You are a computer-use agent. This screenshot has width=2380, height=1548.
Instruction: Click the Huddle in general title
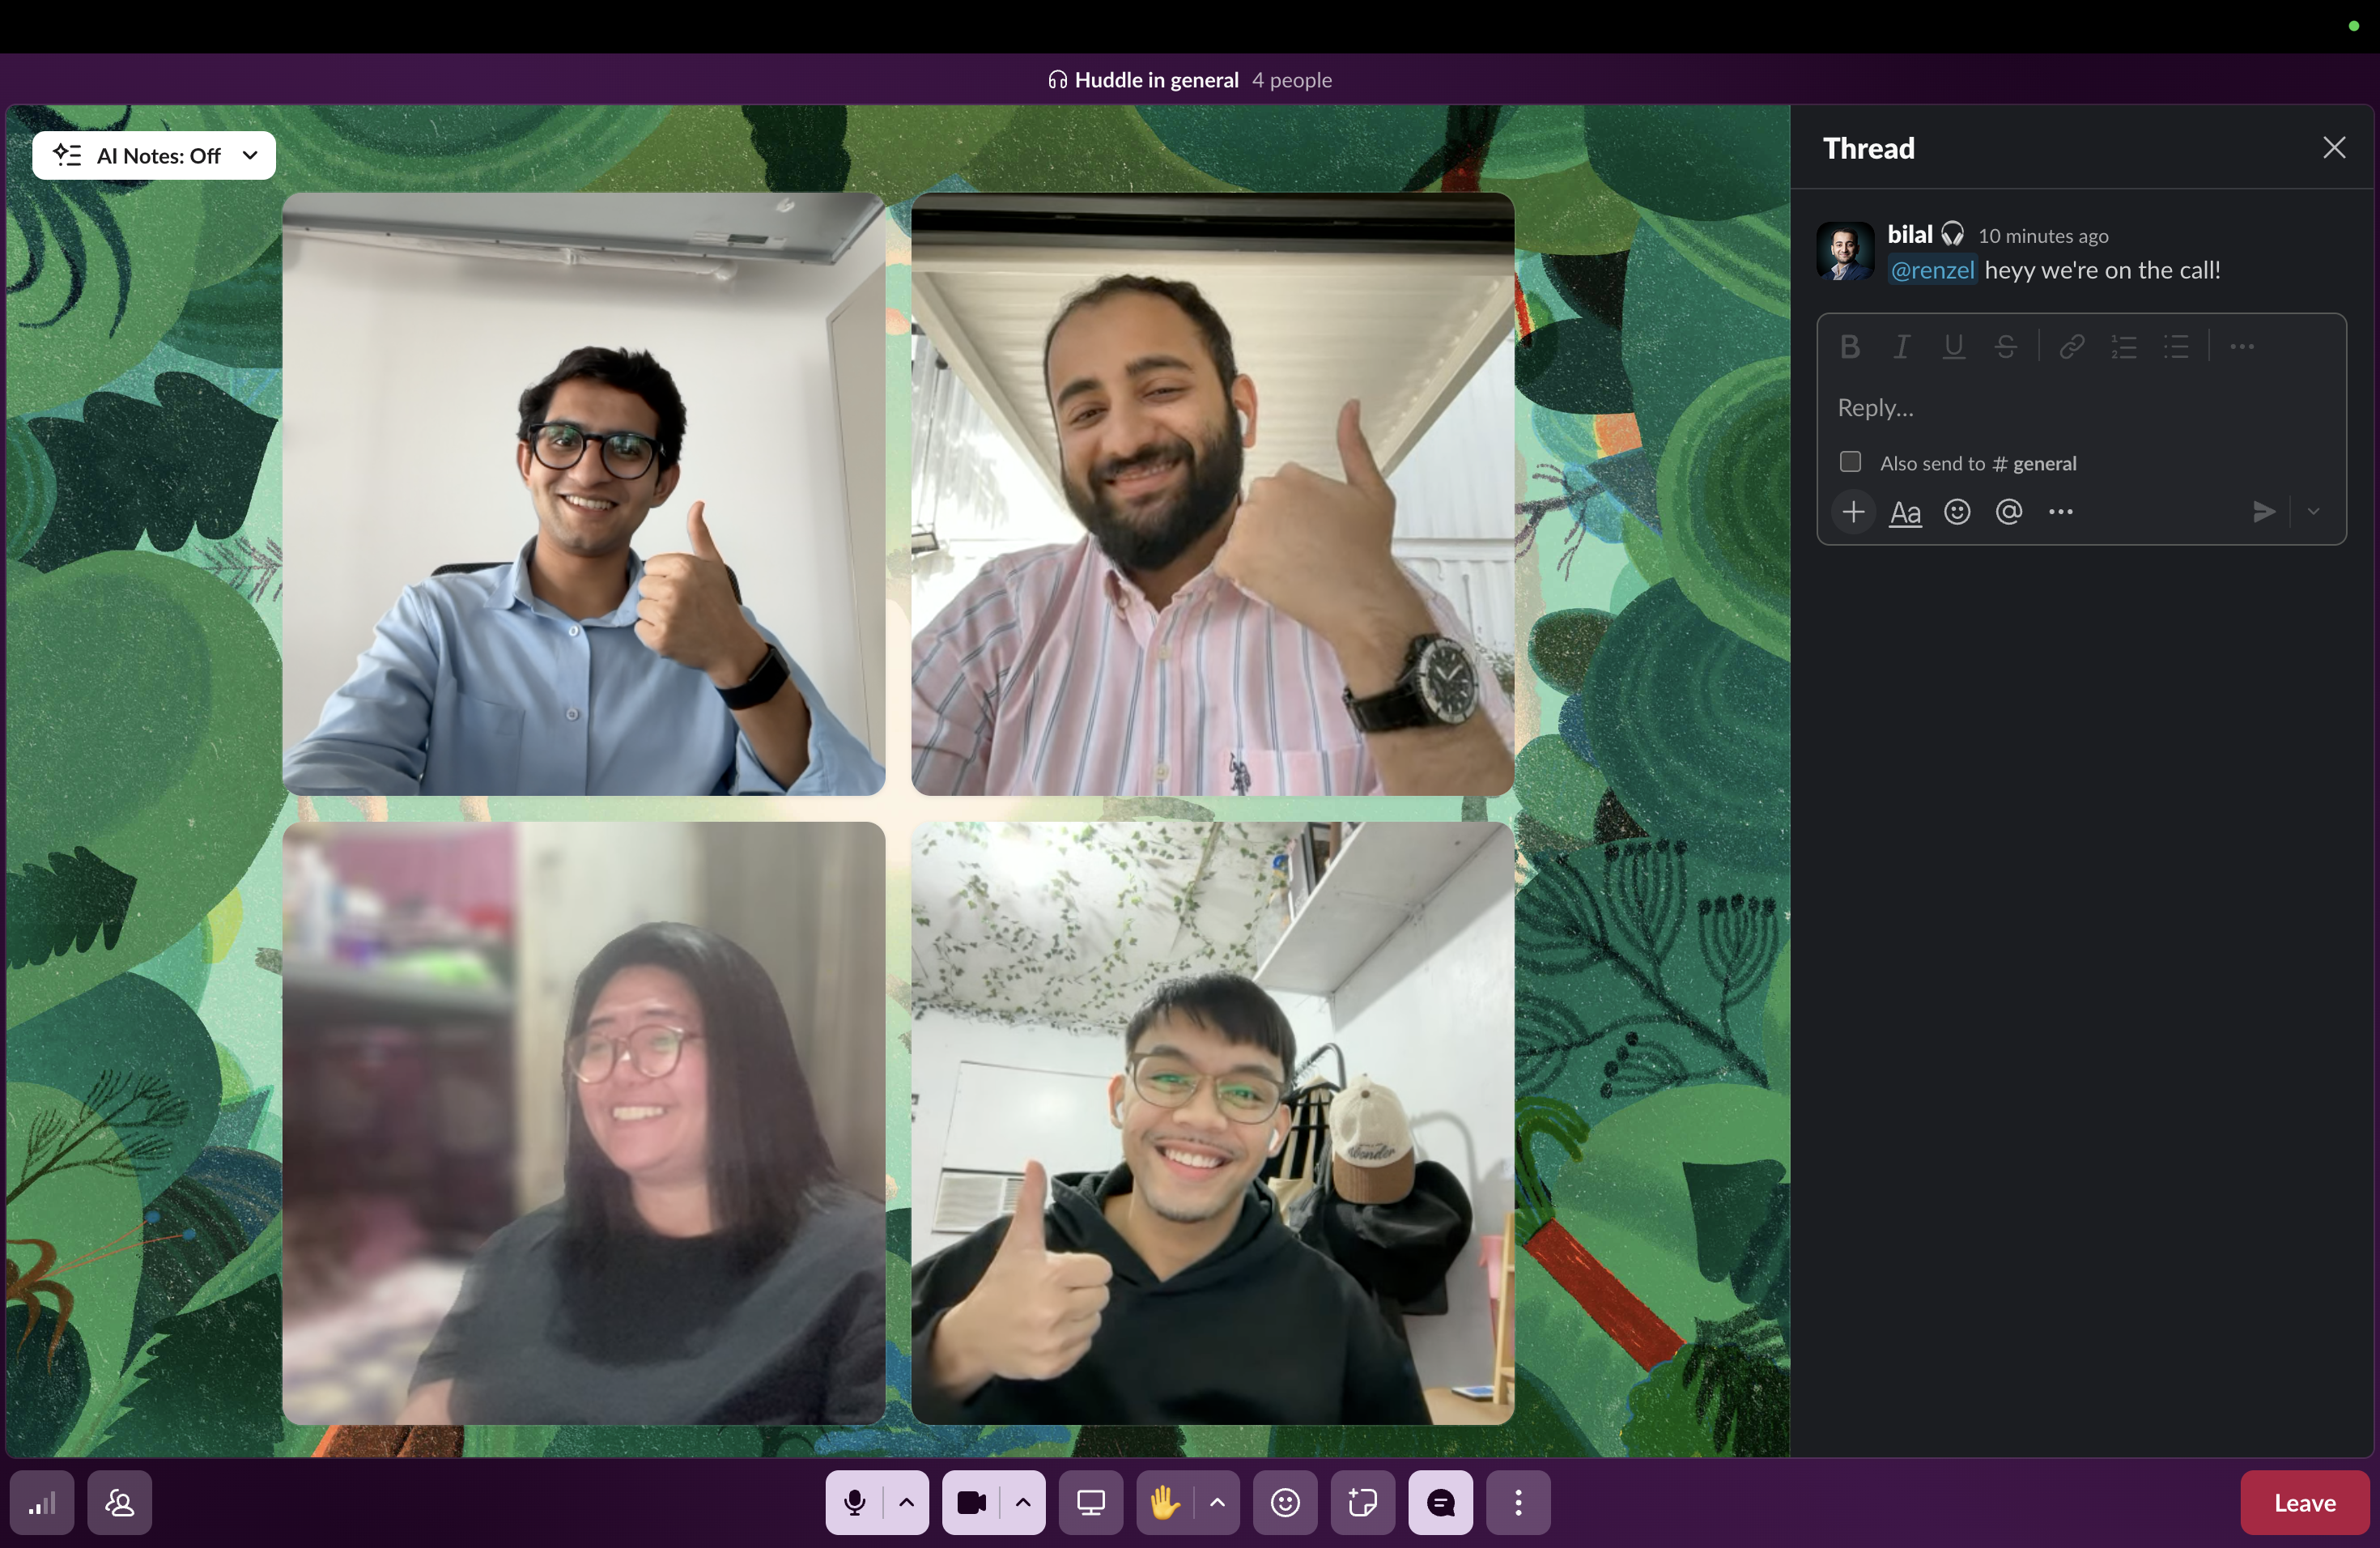[1156, 80]
